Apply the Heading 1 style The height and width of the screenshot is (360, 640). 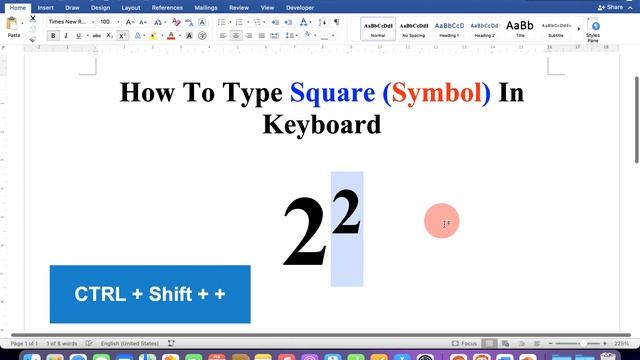(x=449, y=29)
